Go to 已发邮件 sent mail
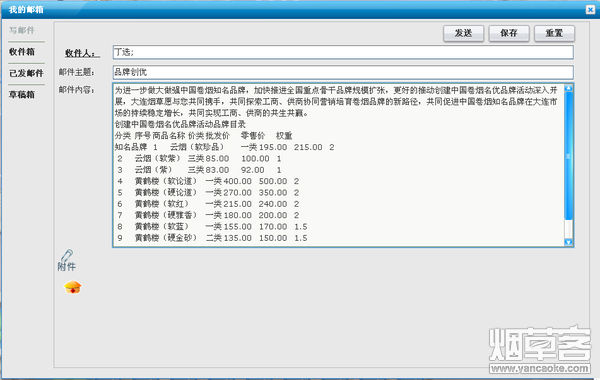Image resolution: width=600 pixels, height=380 pixels. tap(26, 73)
